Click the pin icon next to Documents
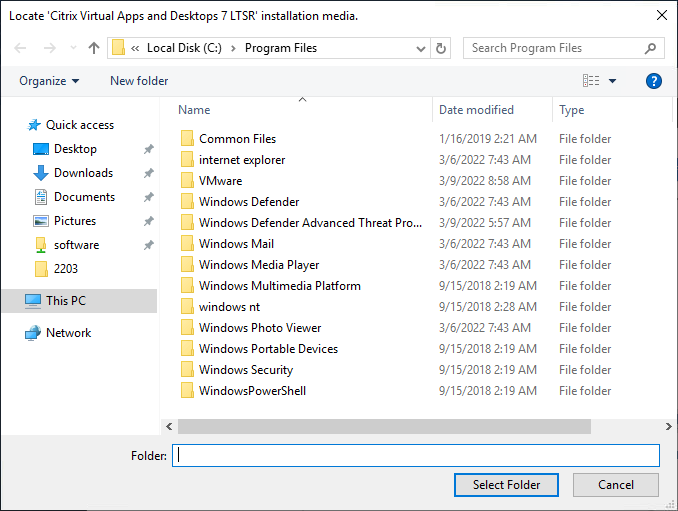Viewport: 678px width, 511px height. point(149,197)
